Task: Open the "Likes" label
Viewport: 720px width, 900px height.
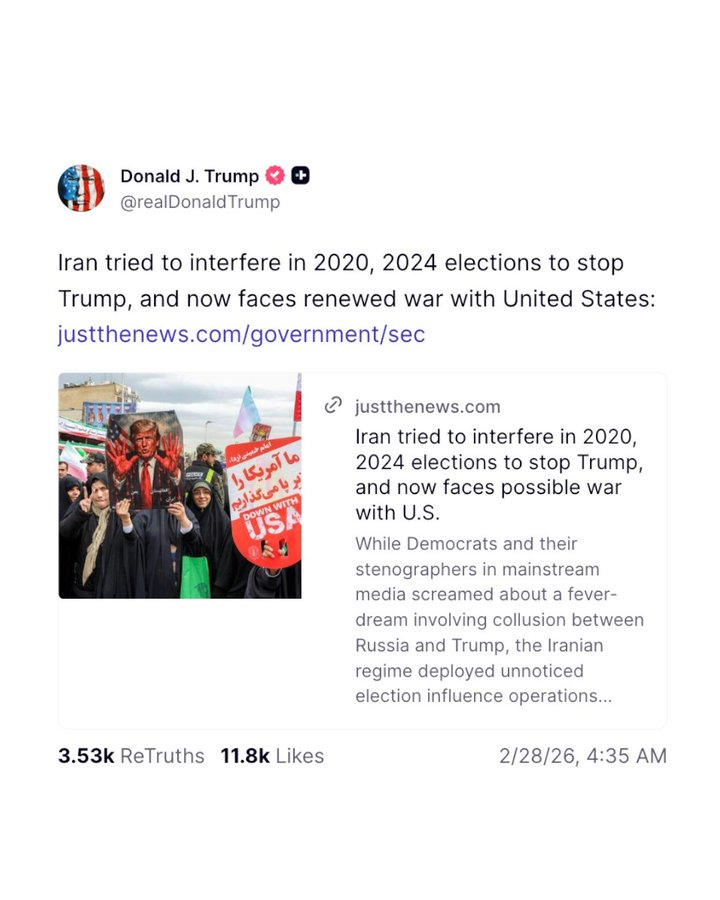Action: [x=299, y=756]
